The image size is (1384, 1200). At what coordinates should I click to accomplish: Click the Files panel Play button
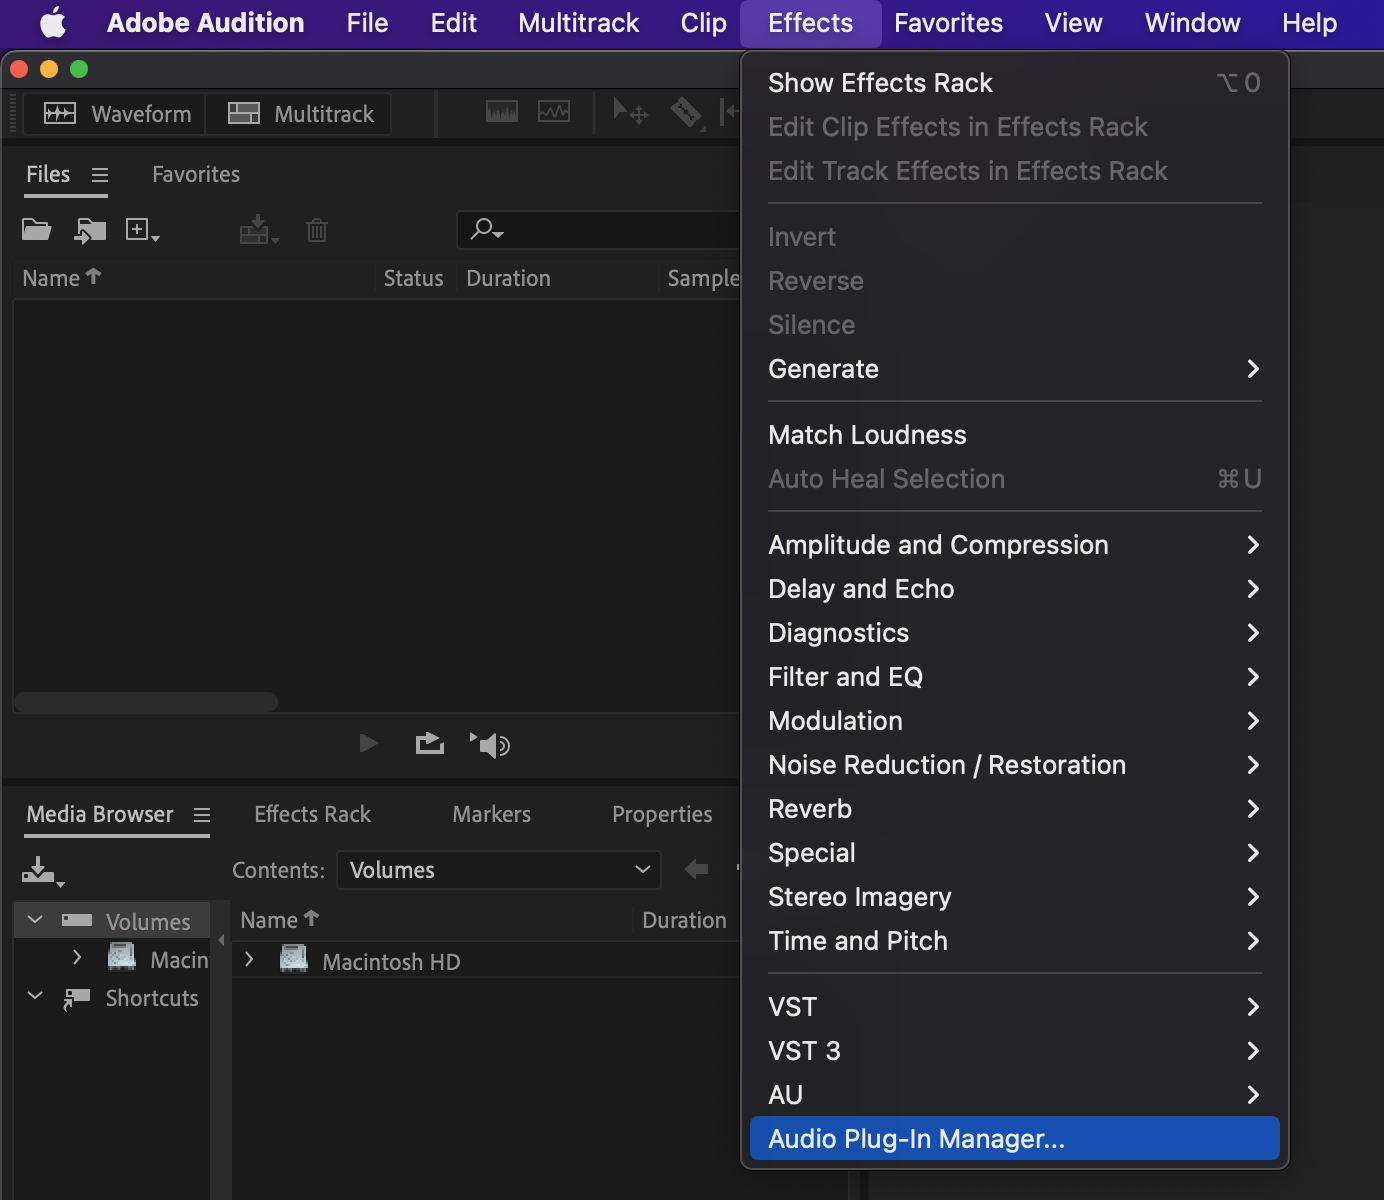coord(369,743)
